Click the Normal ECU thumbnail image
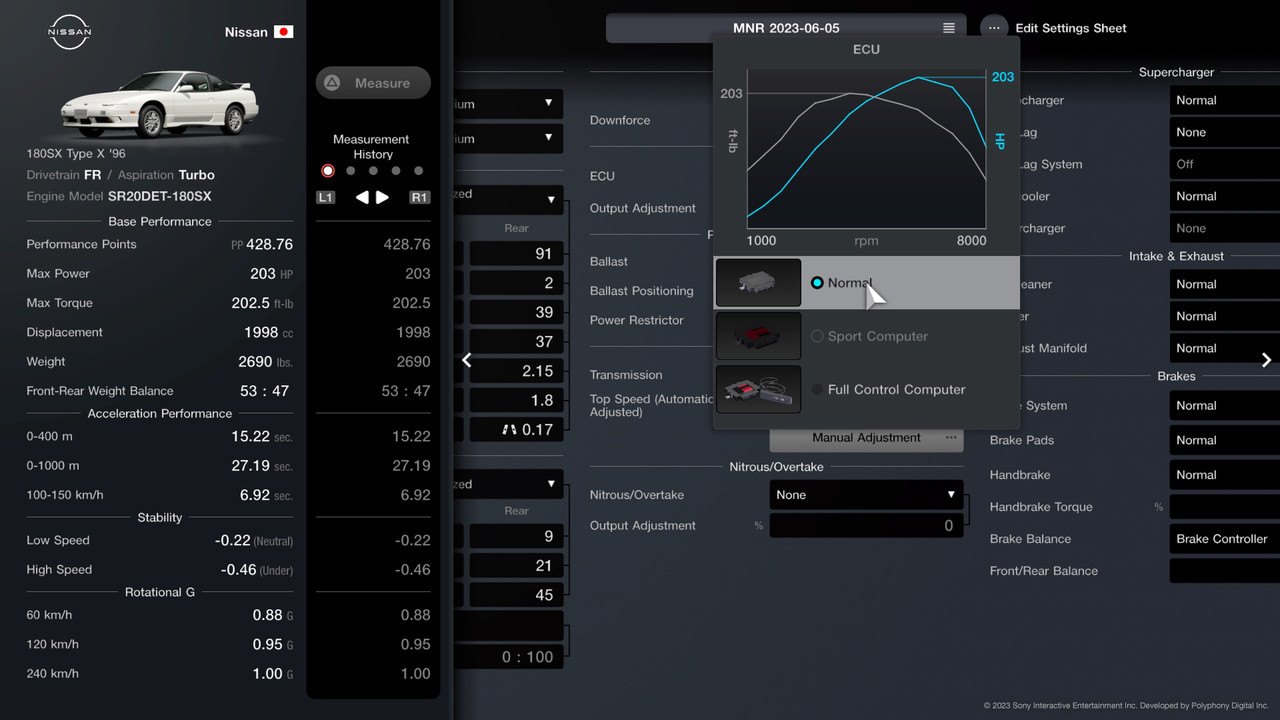 [758, 283]
